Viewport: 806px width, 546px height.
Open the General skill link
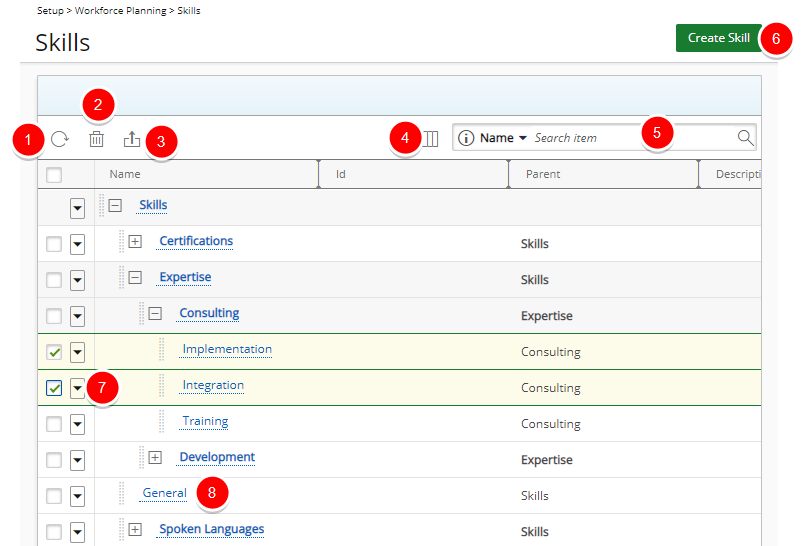coord(164,493)
